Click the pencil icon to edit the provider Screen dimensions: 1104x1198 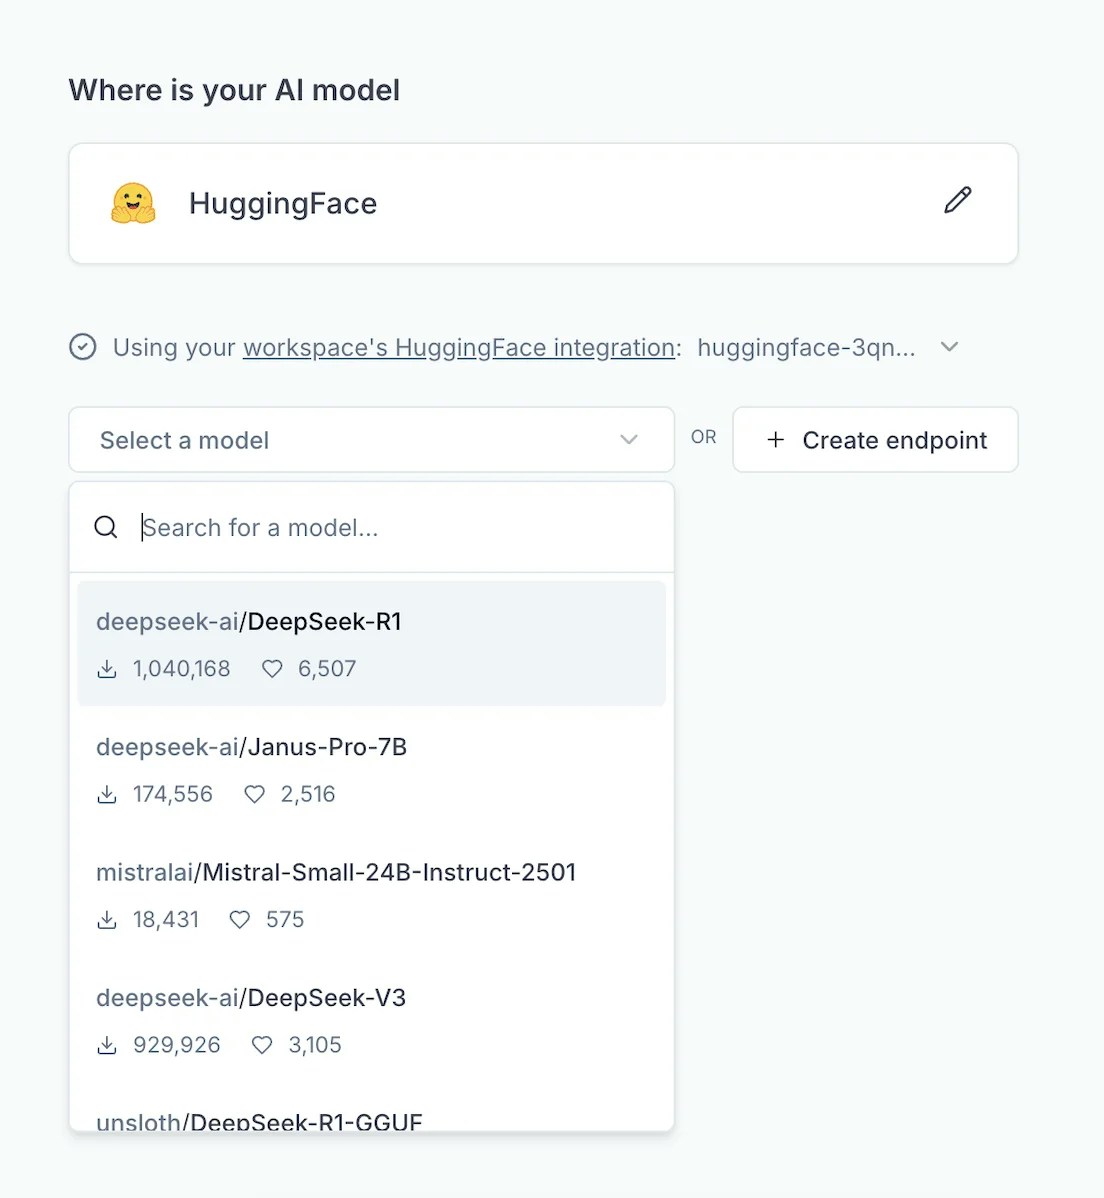click(x=958, y=201)
